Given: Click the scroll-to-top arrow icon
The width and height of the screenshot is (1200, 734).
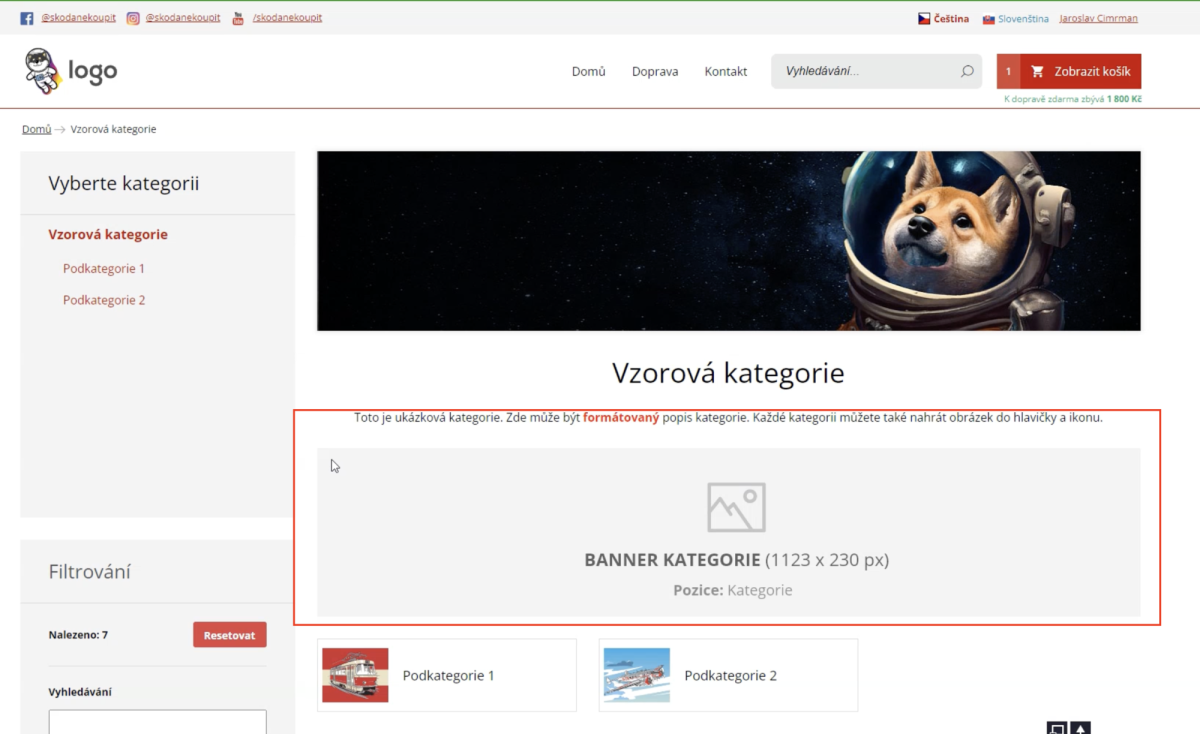Looking at the screenshot, I should pos(1081,728).
